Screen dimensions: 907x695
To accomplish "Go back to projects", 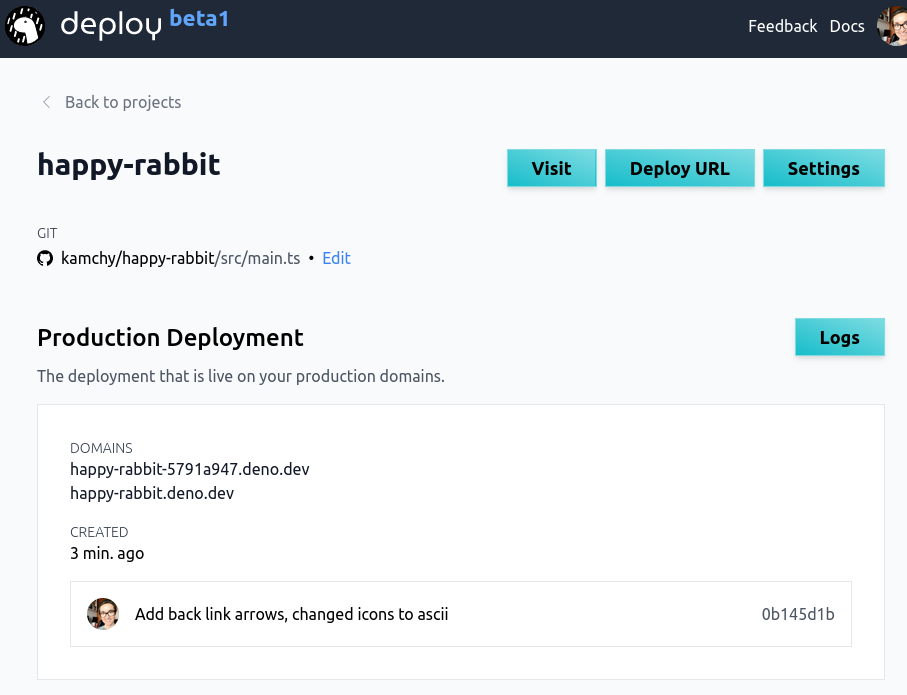I will pos(123,102).
